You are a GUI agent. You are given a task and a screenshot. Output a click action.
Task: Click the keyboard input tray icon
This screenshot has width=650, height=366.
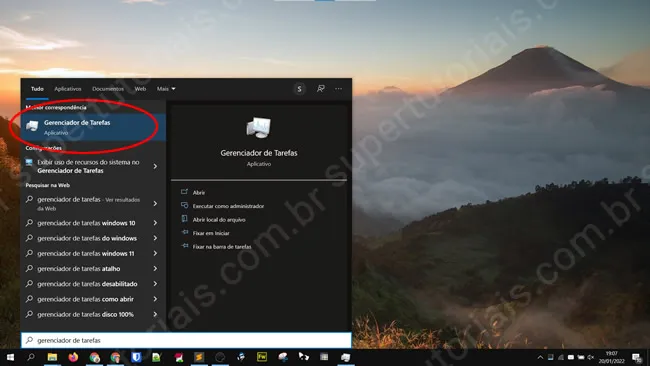(x=571, y=357)
